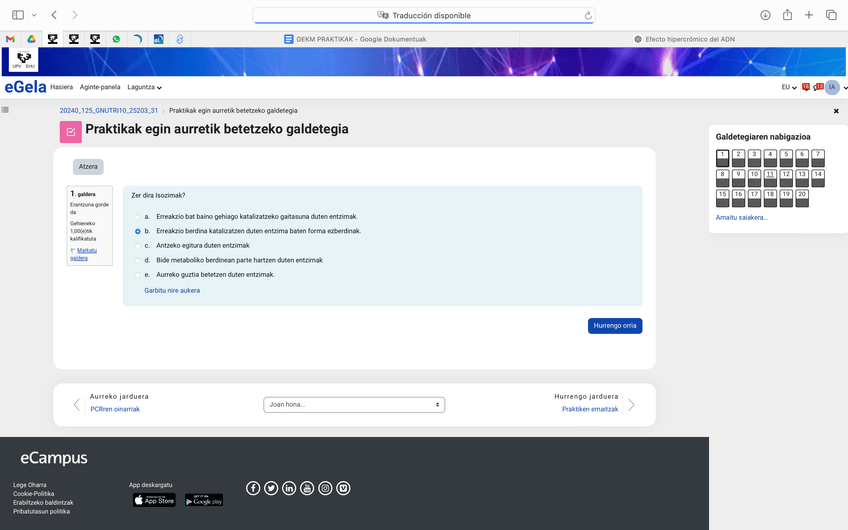
Task: Clear my choice with Garbitu nire aukera
Action: pos(172,290)
